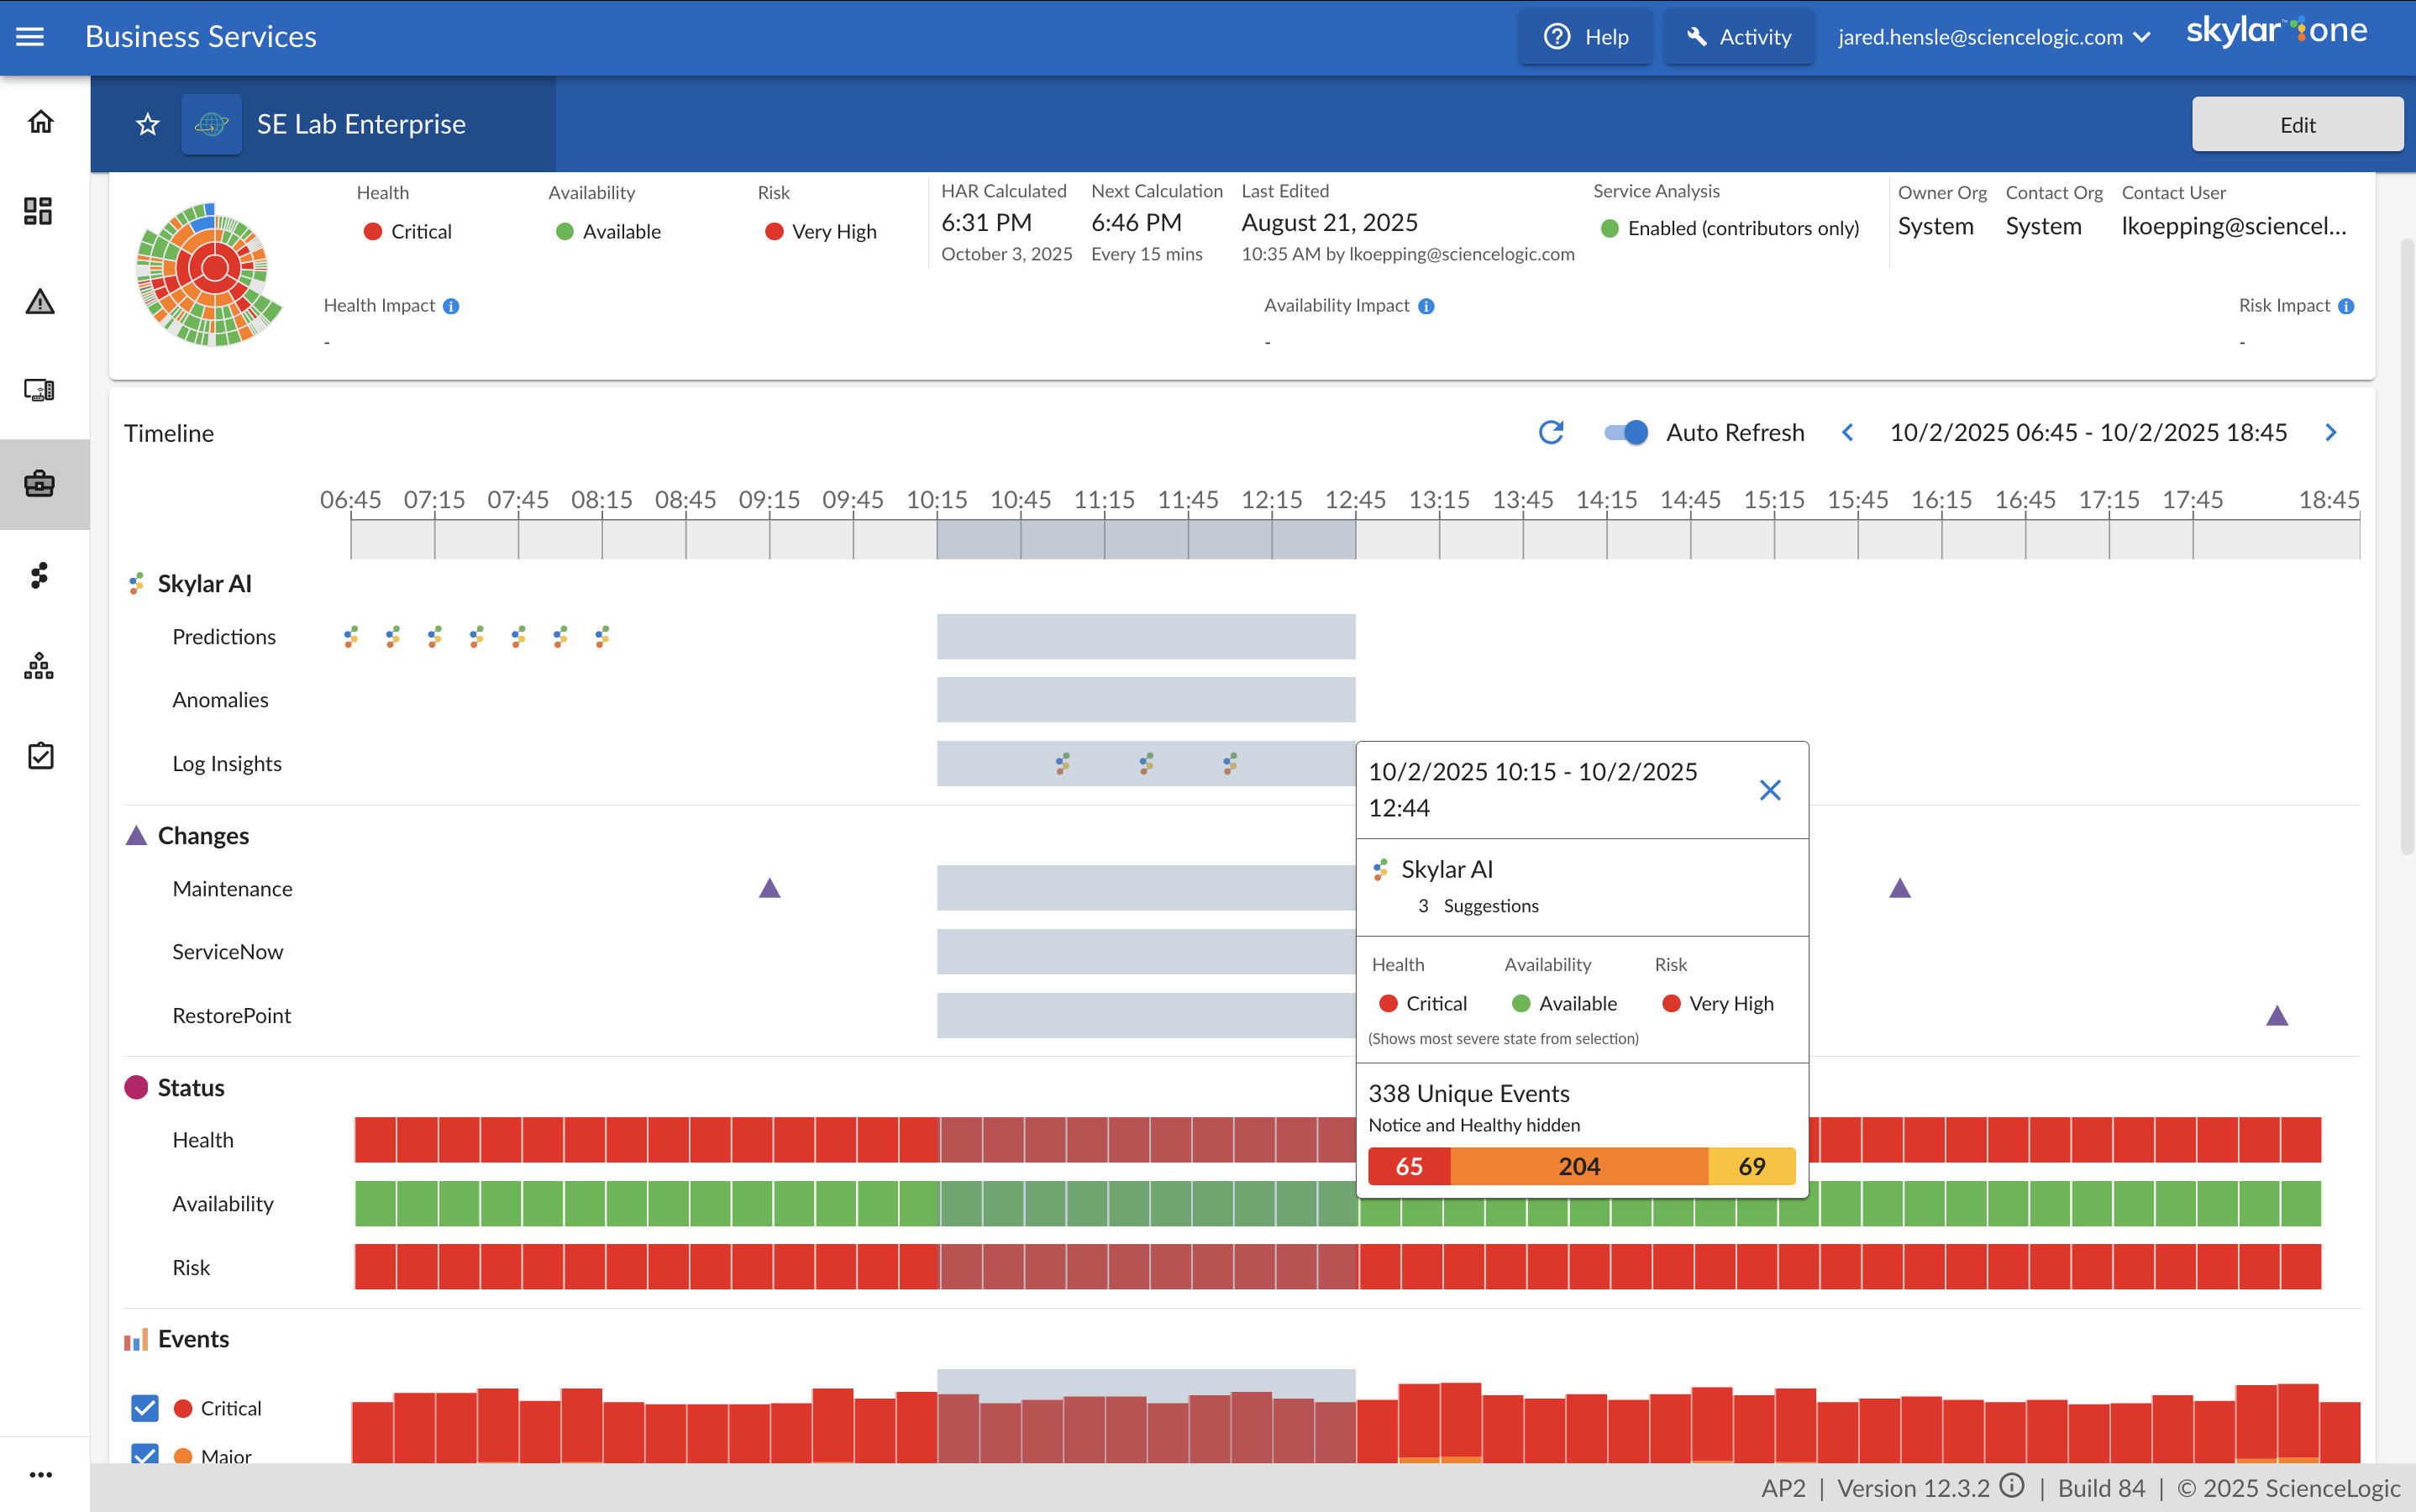Click the Availability Impact info icon
Image resolution: width=2416 pixels, height=1512 pixels.
(x=1426, y=306)
